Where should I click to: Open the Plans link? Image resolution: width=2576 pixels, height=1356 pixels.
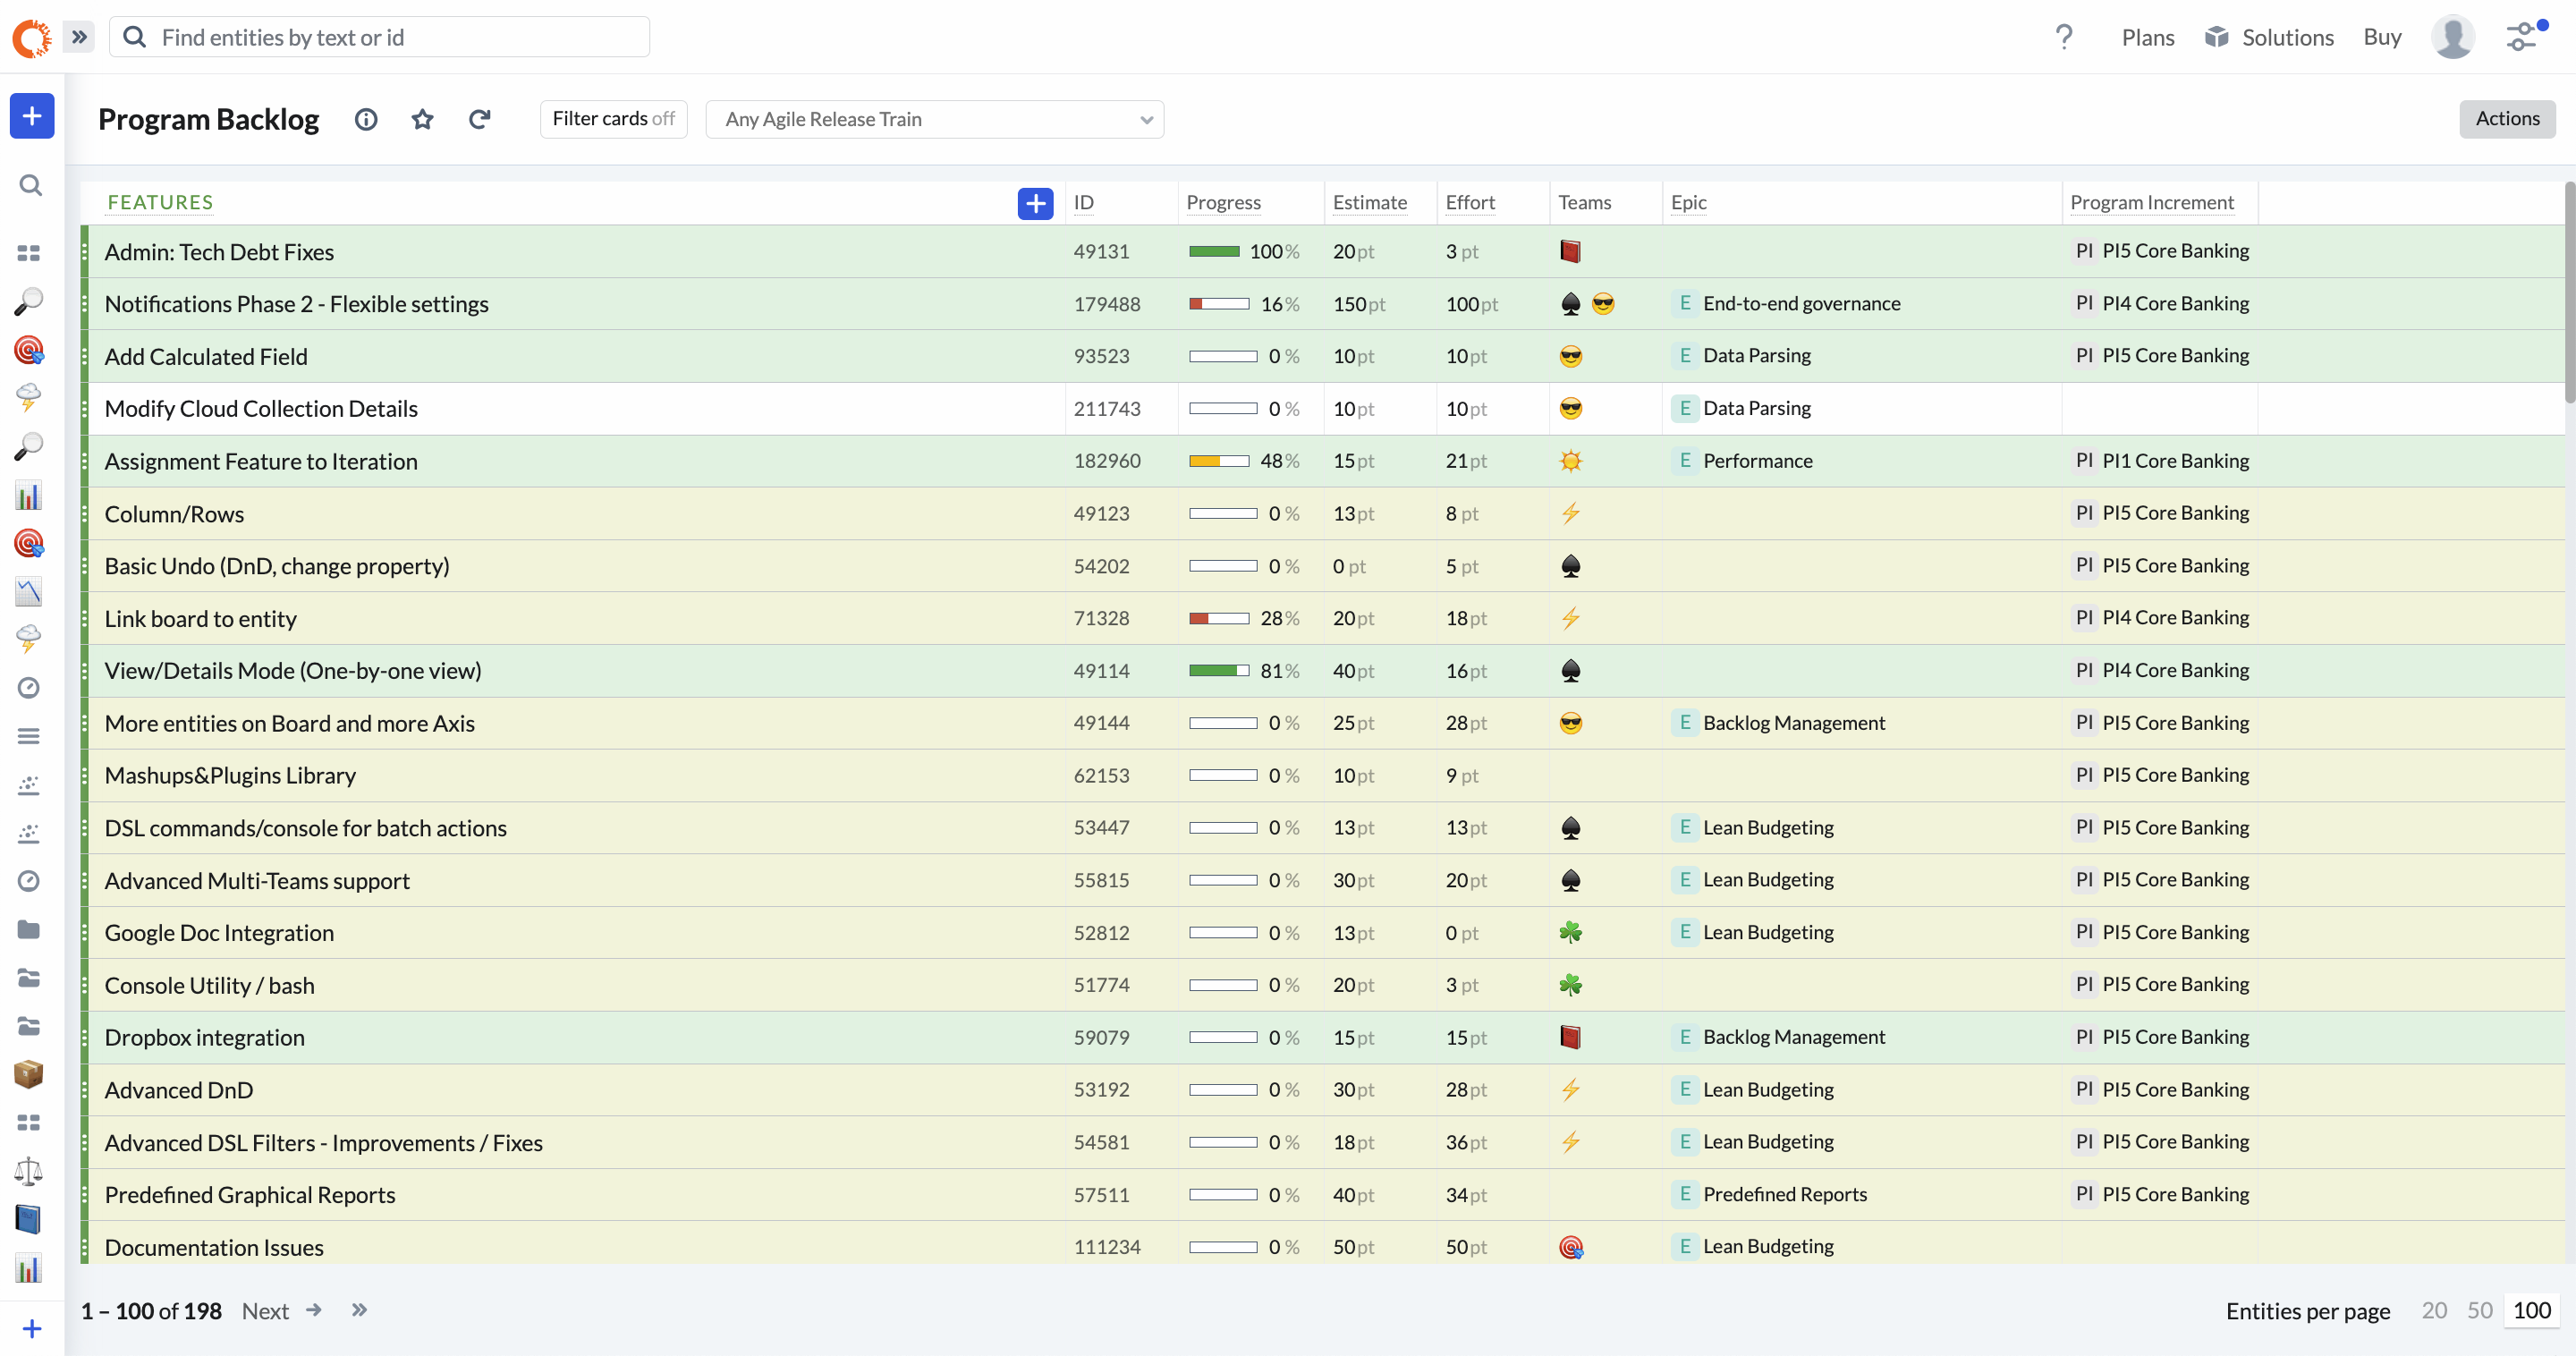(2147, 37)
